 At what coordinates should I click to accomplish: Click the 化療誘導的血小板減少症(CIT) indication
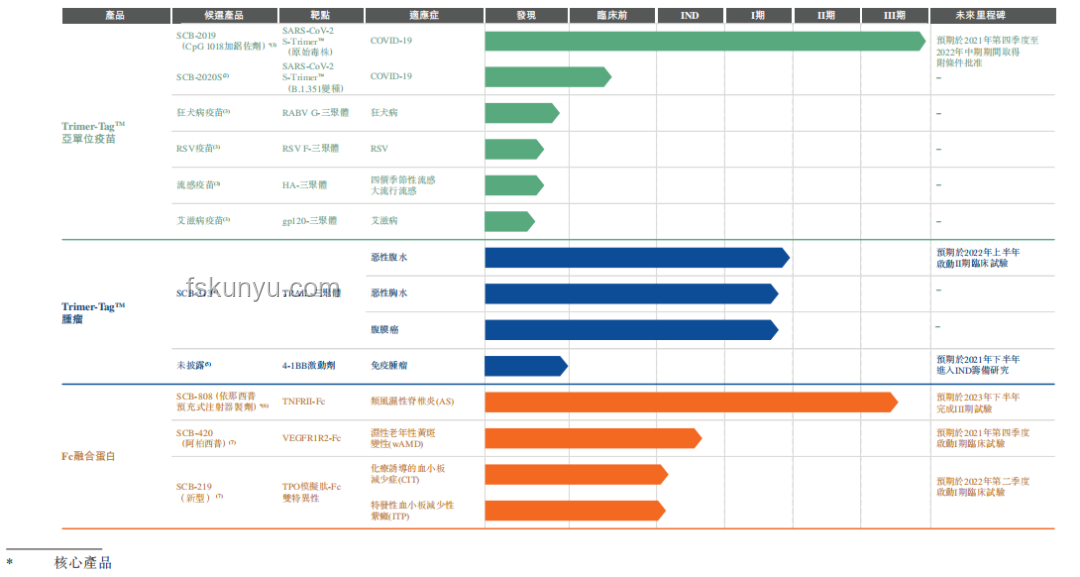coord(408,474)
